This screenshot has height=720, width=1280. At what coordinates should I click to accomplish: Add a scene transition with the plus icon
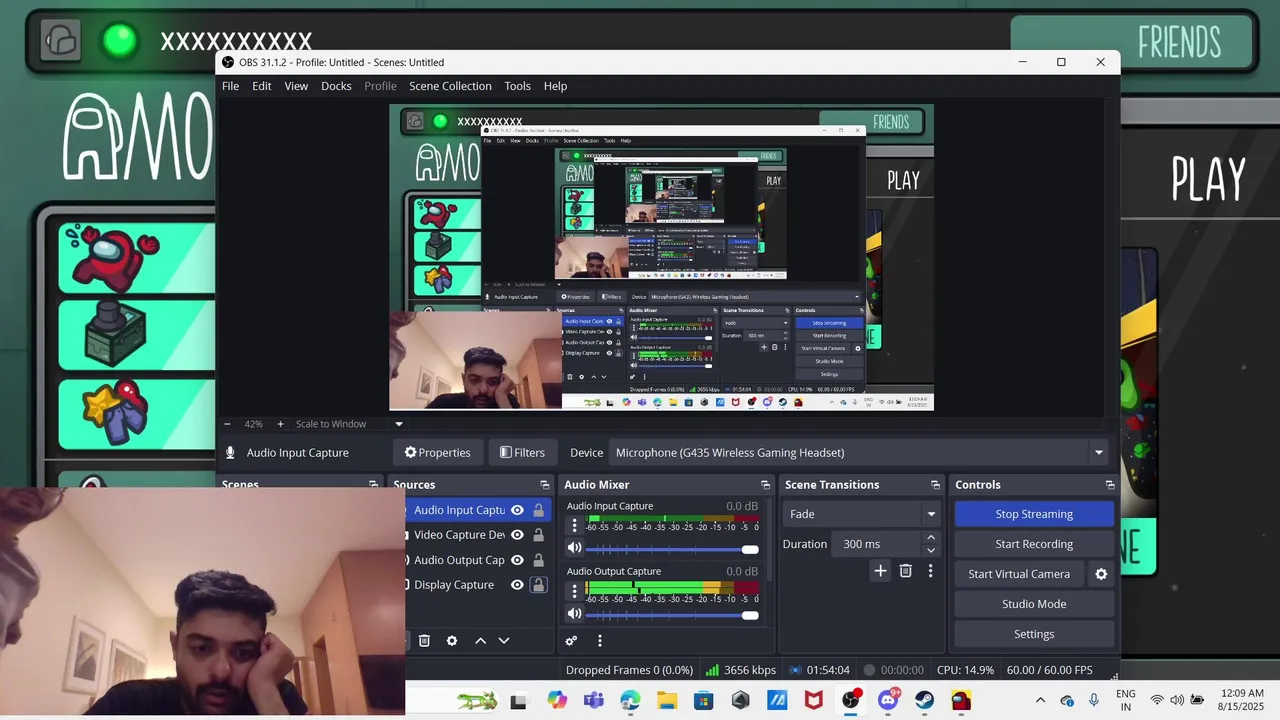click(880, 571)
